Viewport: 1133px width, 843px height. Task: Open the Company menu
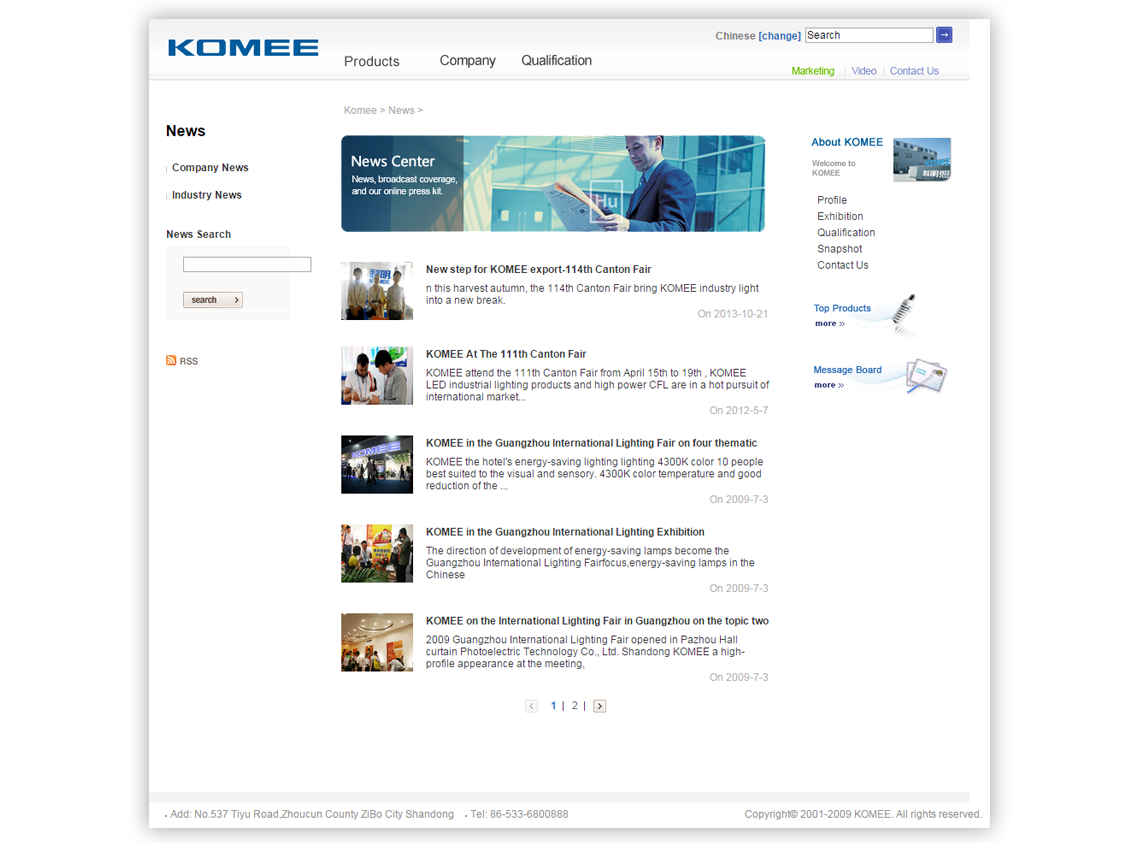click(x=468, y=61)
